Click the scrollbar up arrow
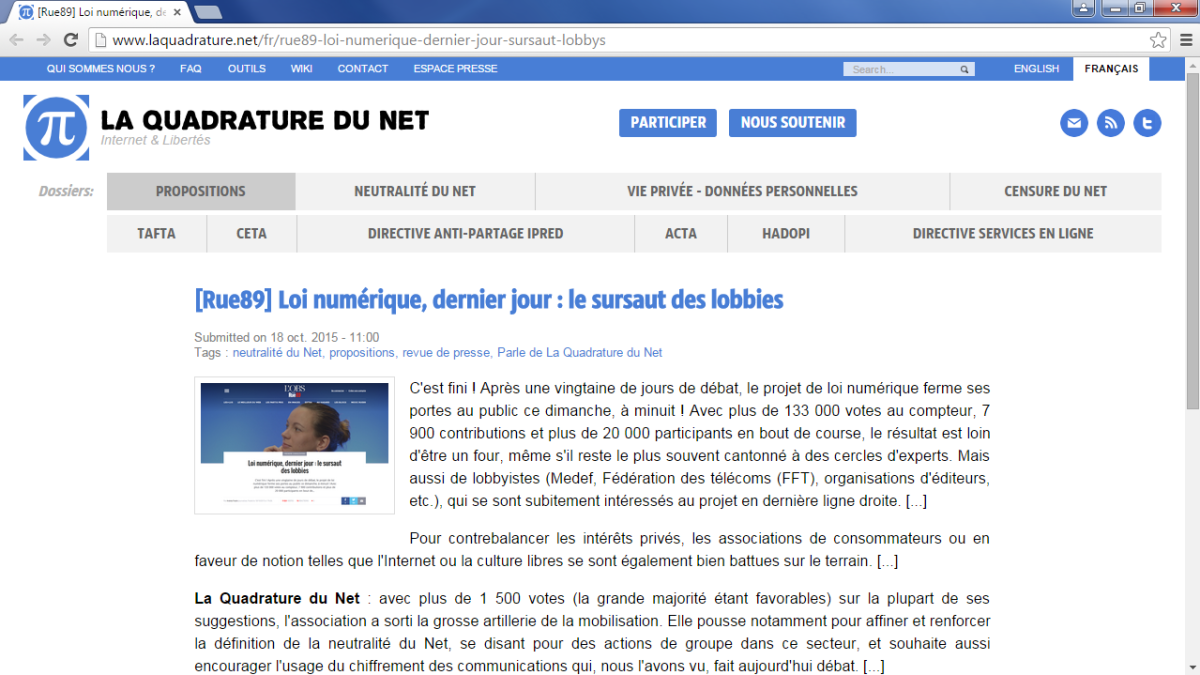The height and width of the screenshot is (675, 1200). click(x=1192, y=64)
